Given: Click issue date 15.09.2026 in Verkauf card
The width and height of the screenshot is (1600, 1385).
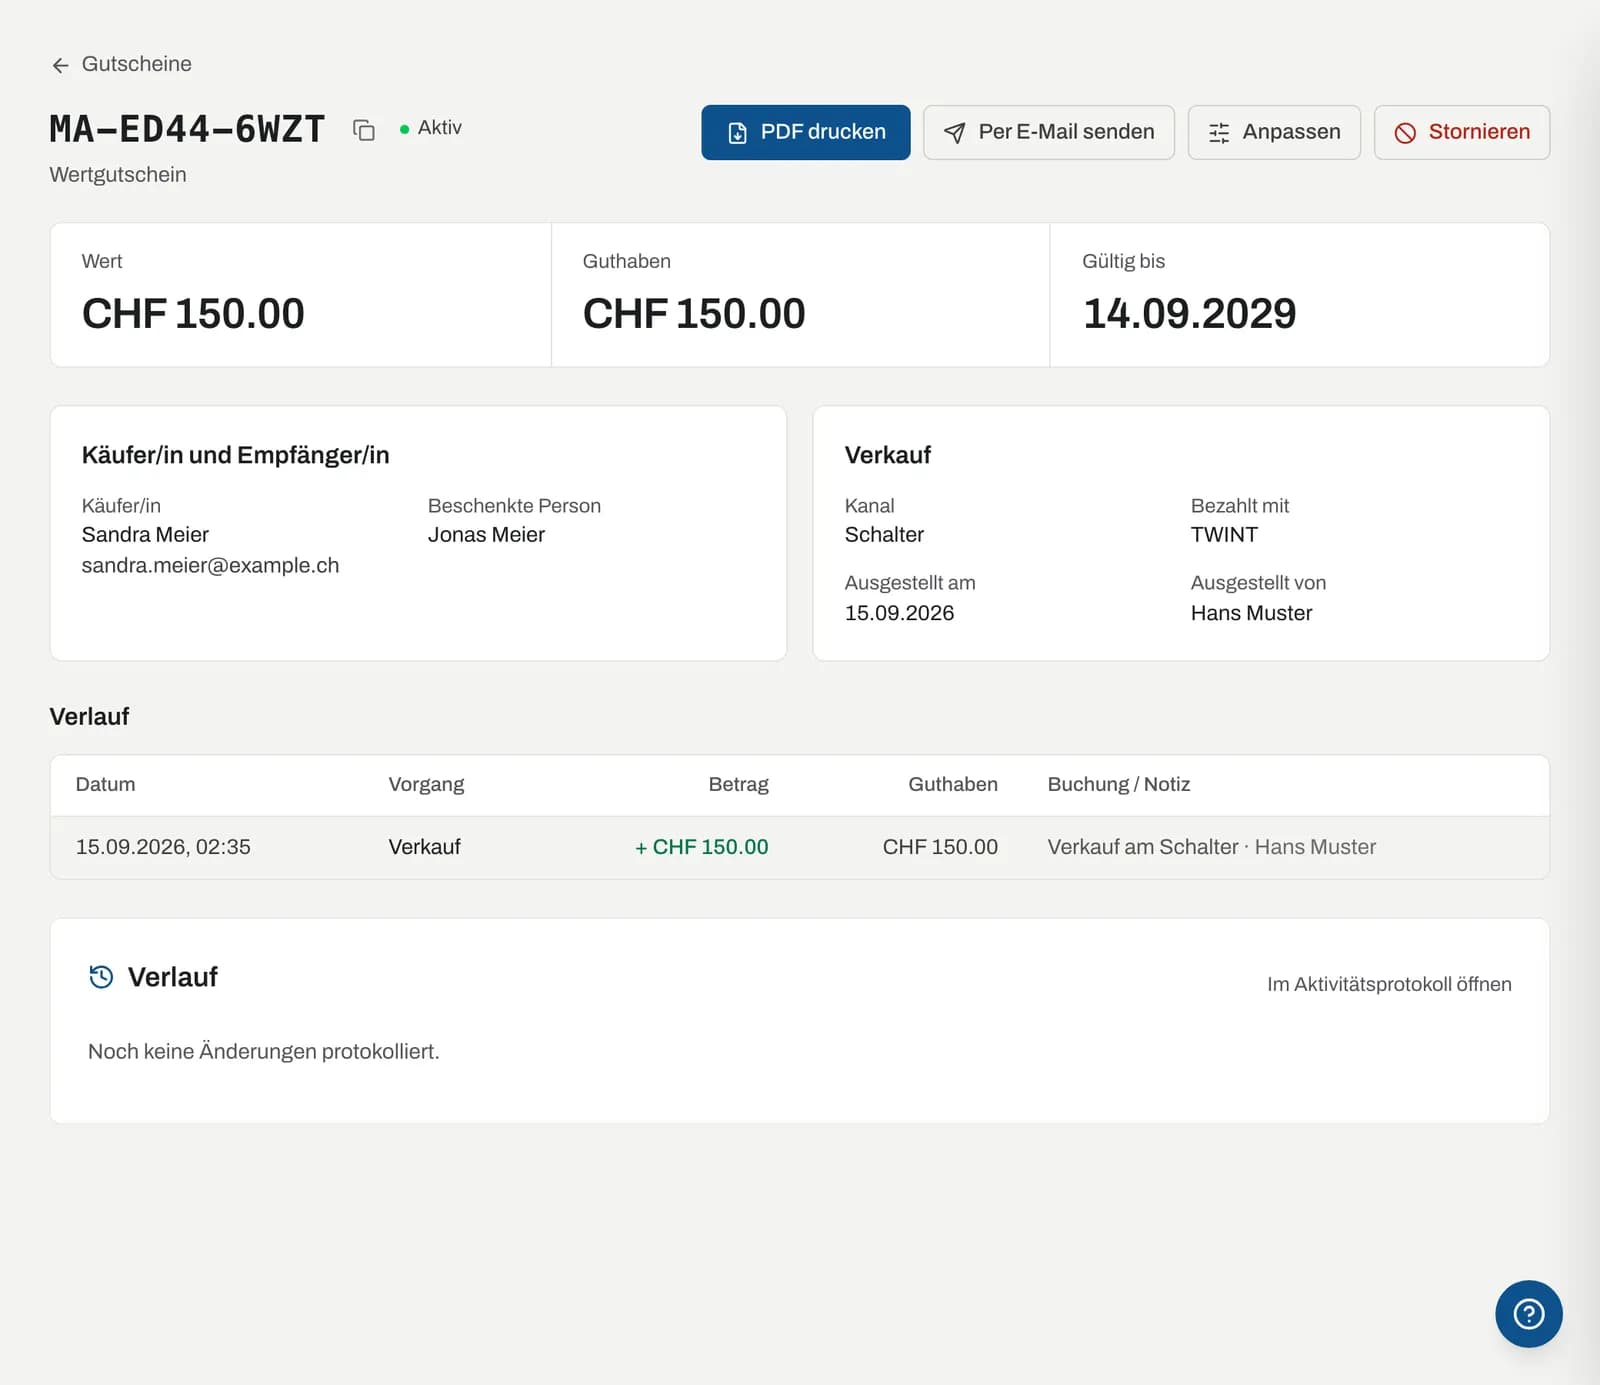Looking at the screenshot, I should [899, 613].
